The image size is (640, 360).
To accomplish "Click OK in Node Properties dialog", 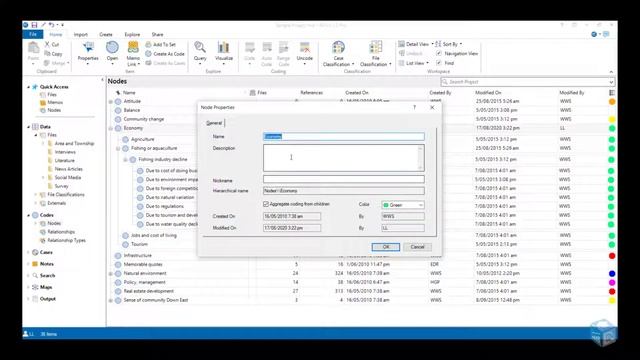I will 386,247.
